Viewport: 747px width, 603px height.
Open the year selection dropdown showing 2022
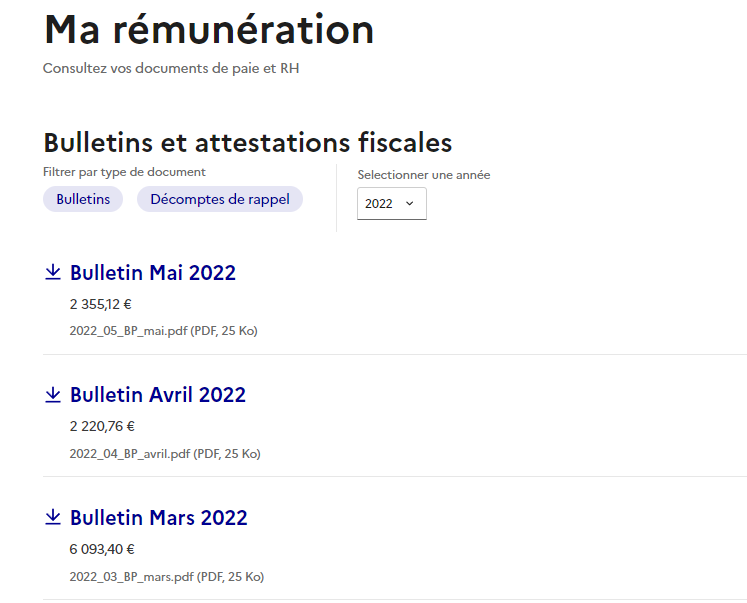tap(391, 203)
